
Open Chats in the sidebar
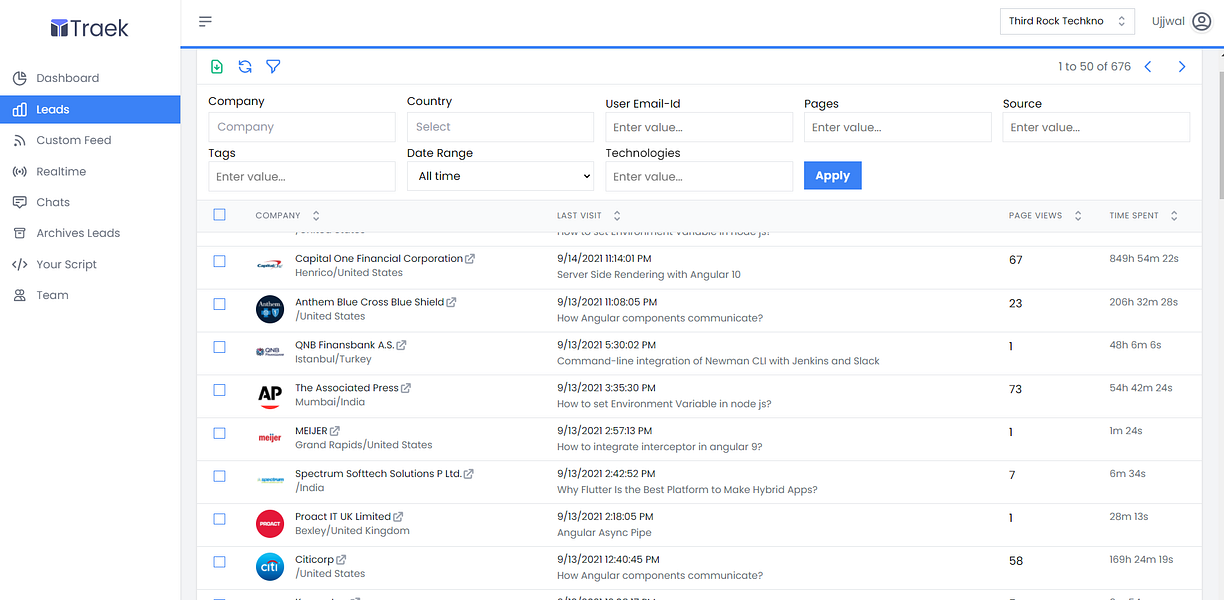coord(90,202)
